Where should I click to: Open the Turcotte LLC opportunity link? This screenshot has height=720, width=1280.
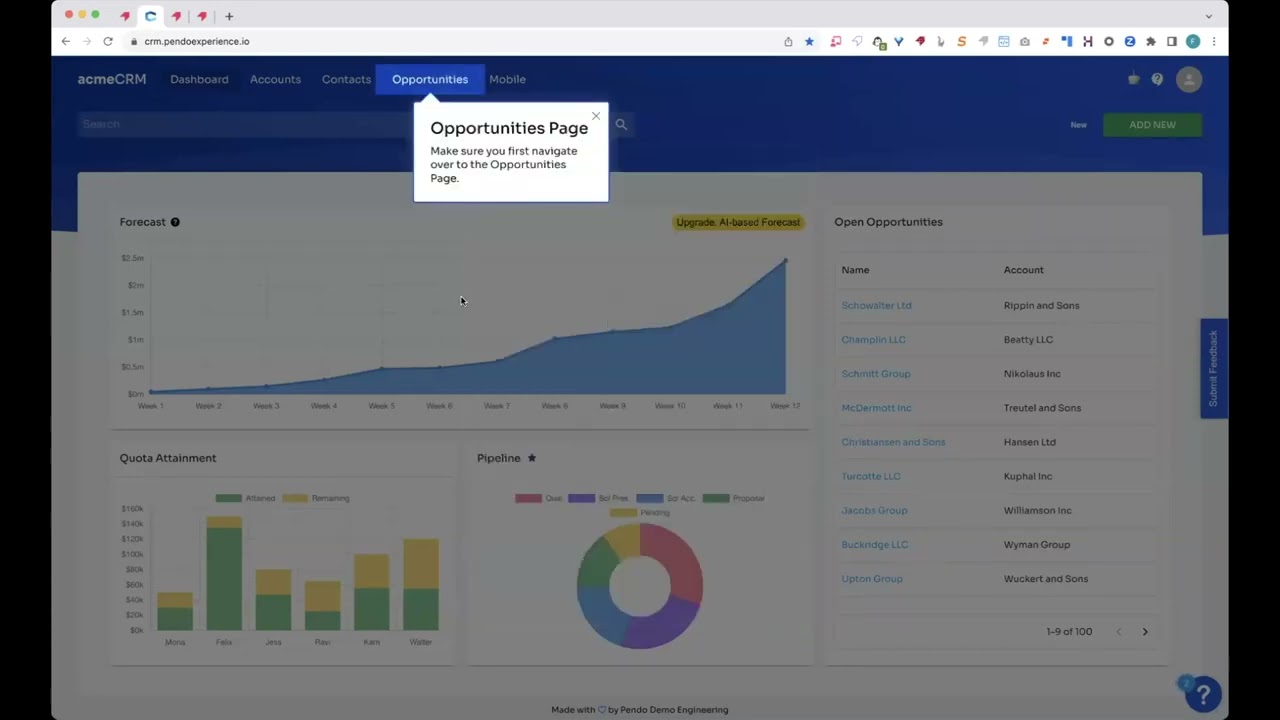click(870, 476)
